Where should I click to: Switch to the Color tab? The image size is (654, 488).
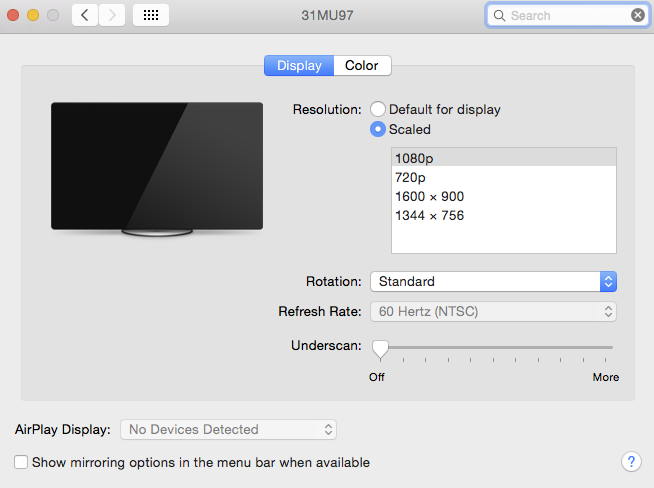362,65
